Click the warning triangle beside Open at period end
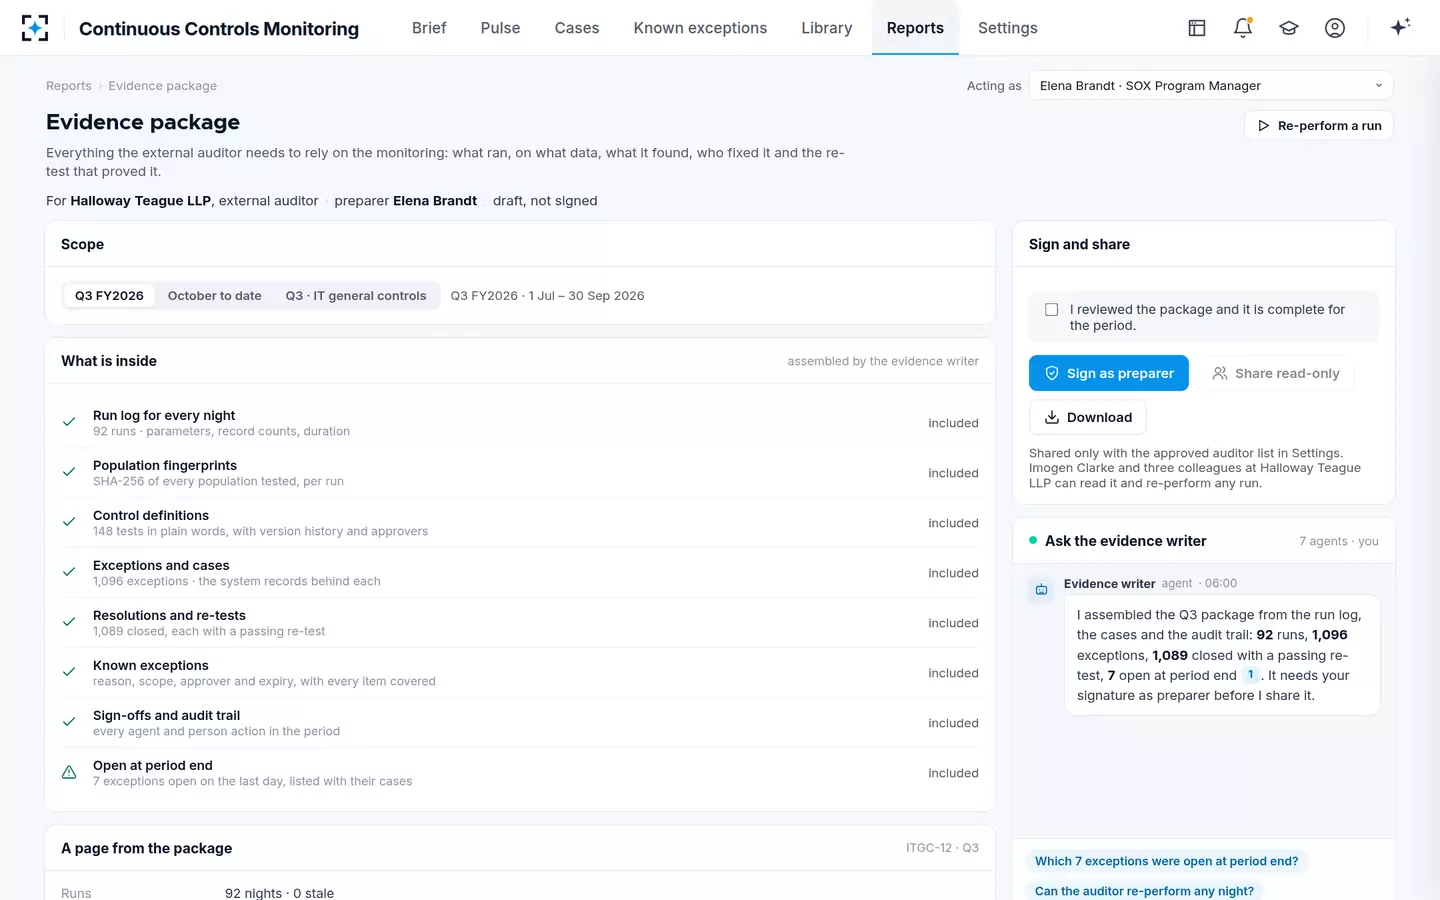Viewport: 1440px width, 900px height. coord(69,772)
